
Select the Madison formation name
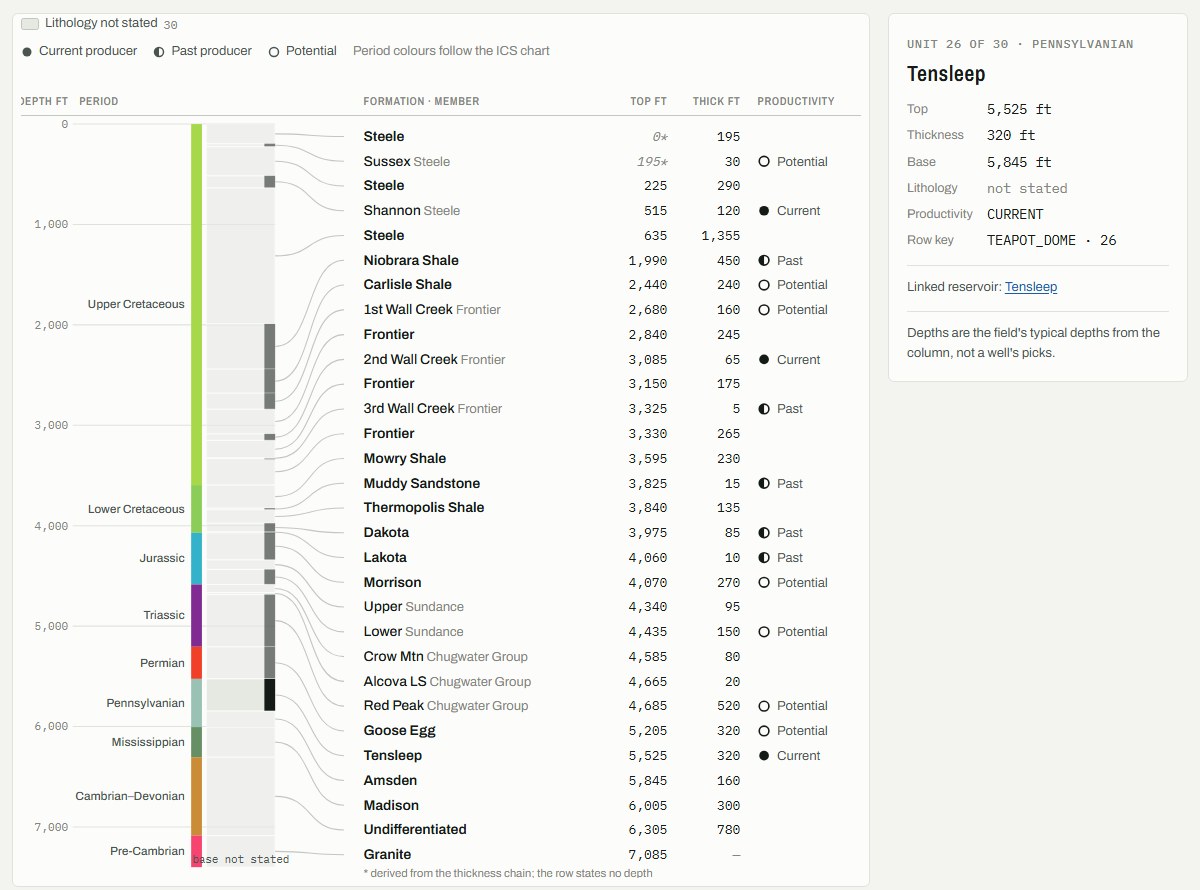click(391, 805)
